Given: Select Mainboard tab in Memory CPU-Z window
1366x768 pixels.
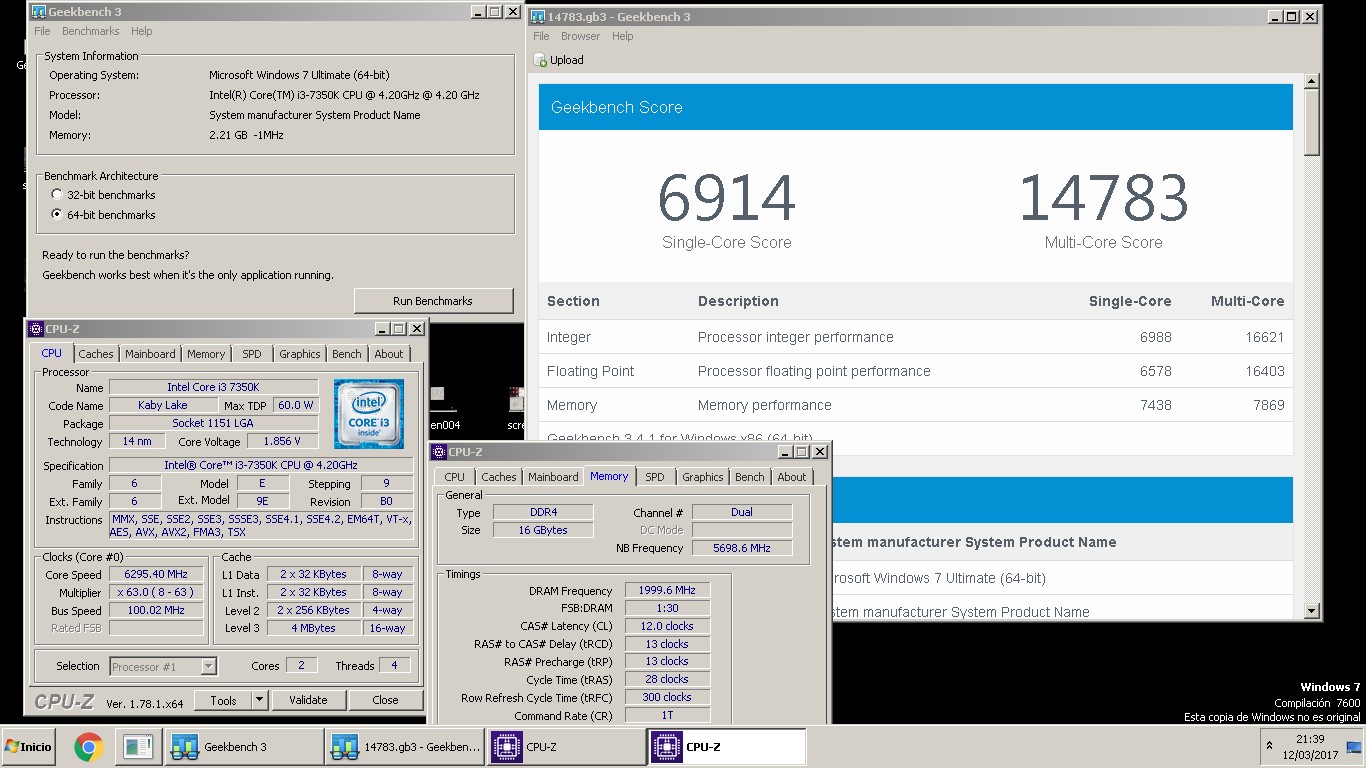Looking at the screenshot, I should coord(553,477).
